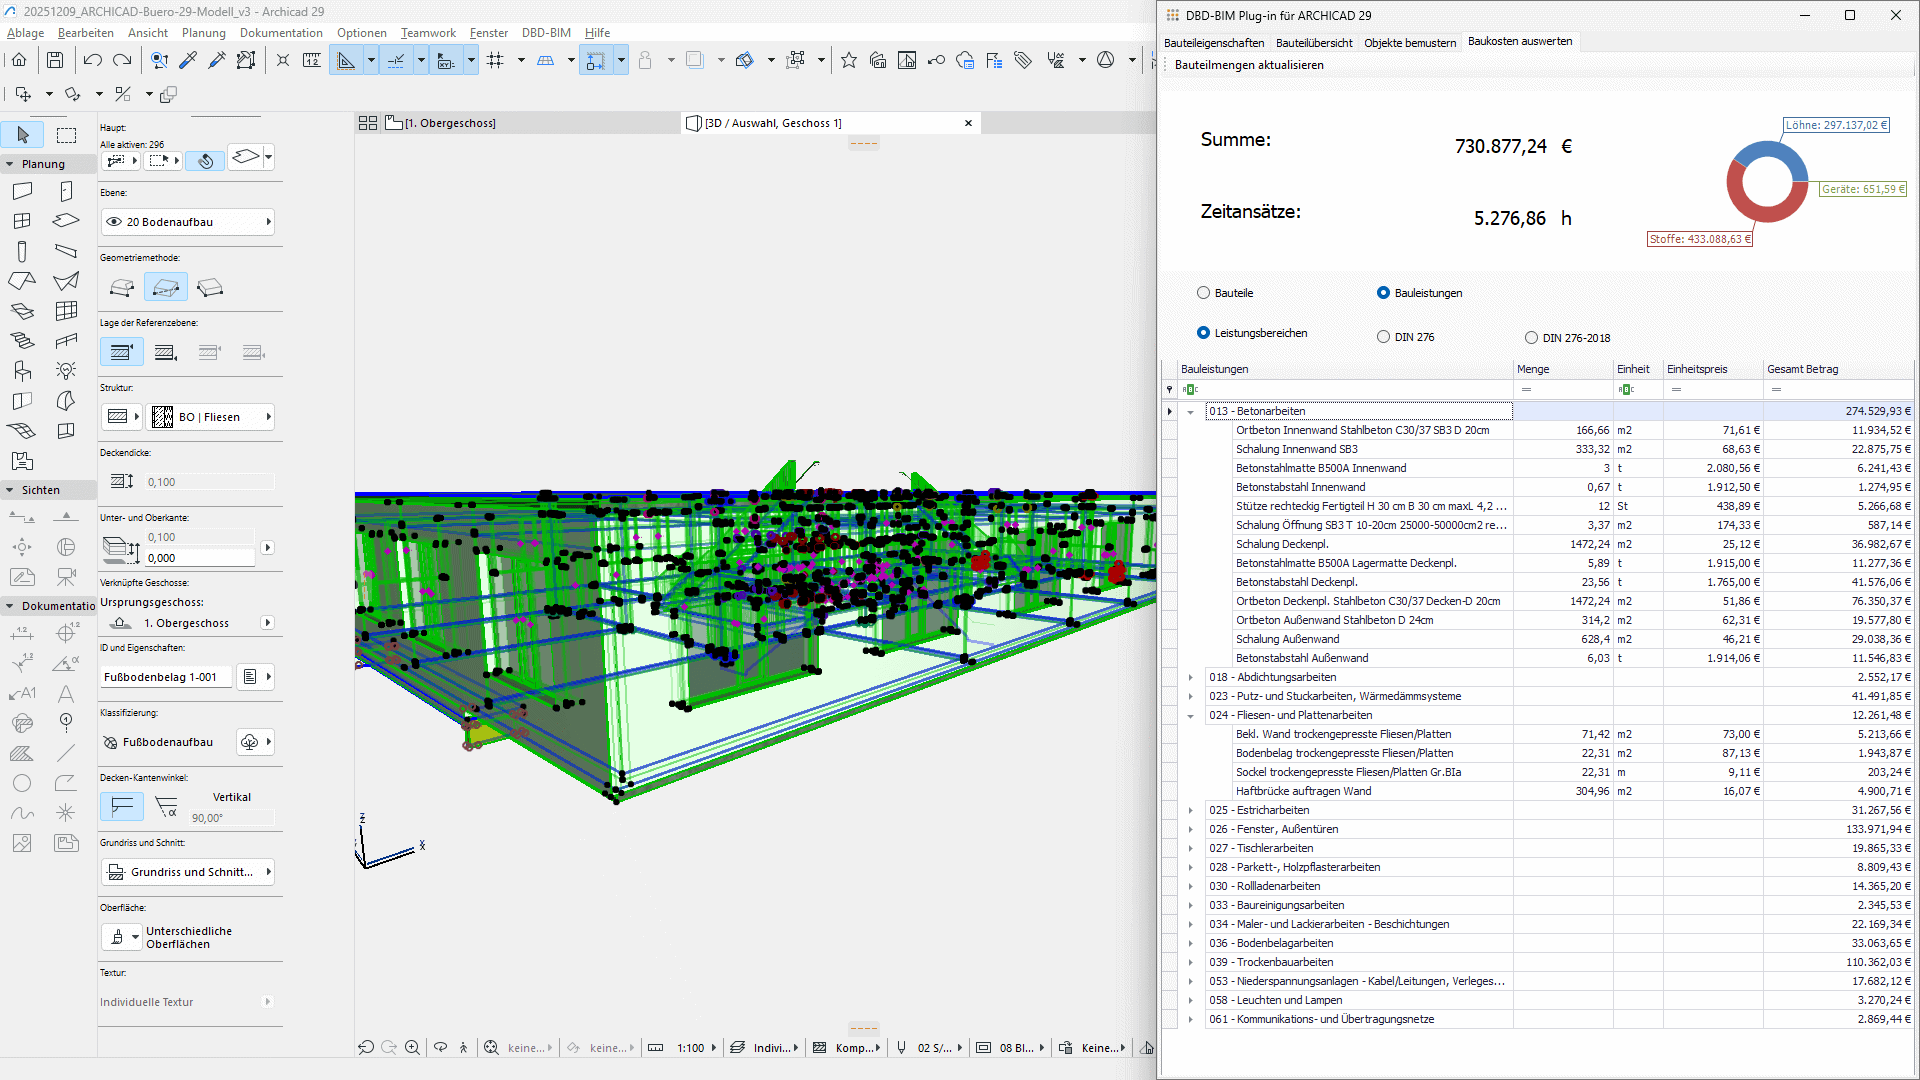
Task: Switch to the Objekte bemustern tab
Action: (1410, 43)
